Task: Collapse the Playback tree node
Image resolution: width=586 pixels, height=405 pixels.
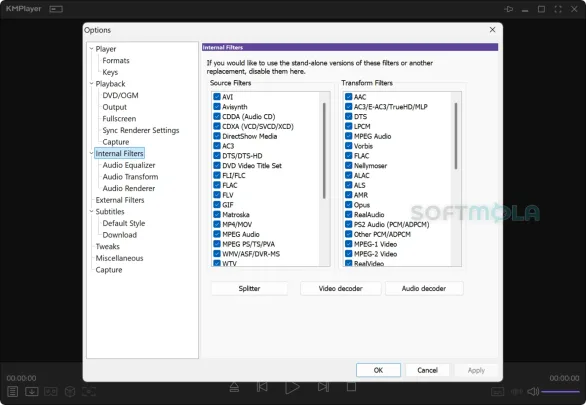Action: [x=91, y=83]
